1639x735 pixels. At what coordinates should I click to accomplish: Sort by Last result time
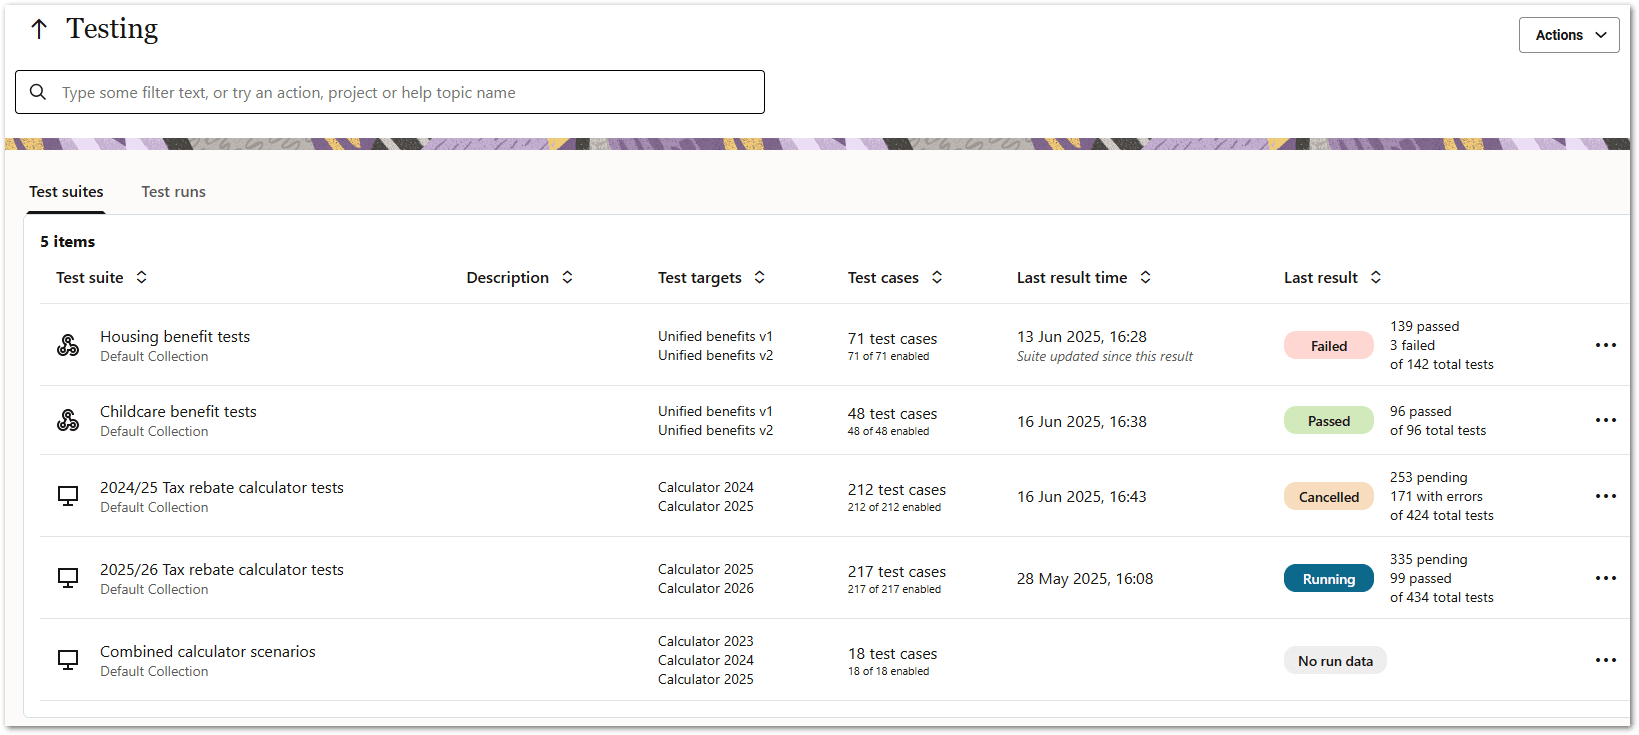pyautogui.click(x=1144, y=277)
